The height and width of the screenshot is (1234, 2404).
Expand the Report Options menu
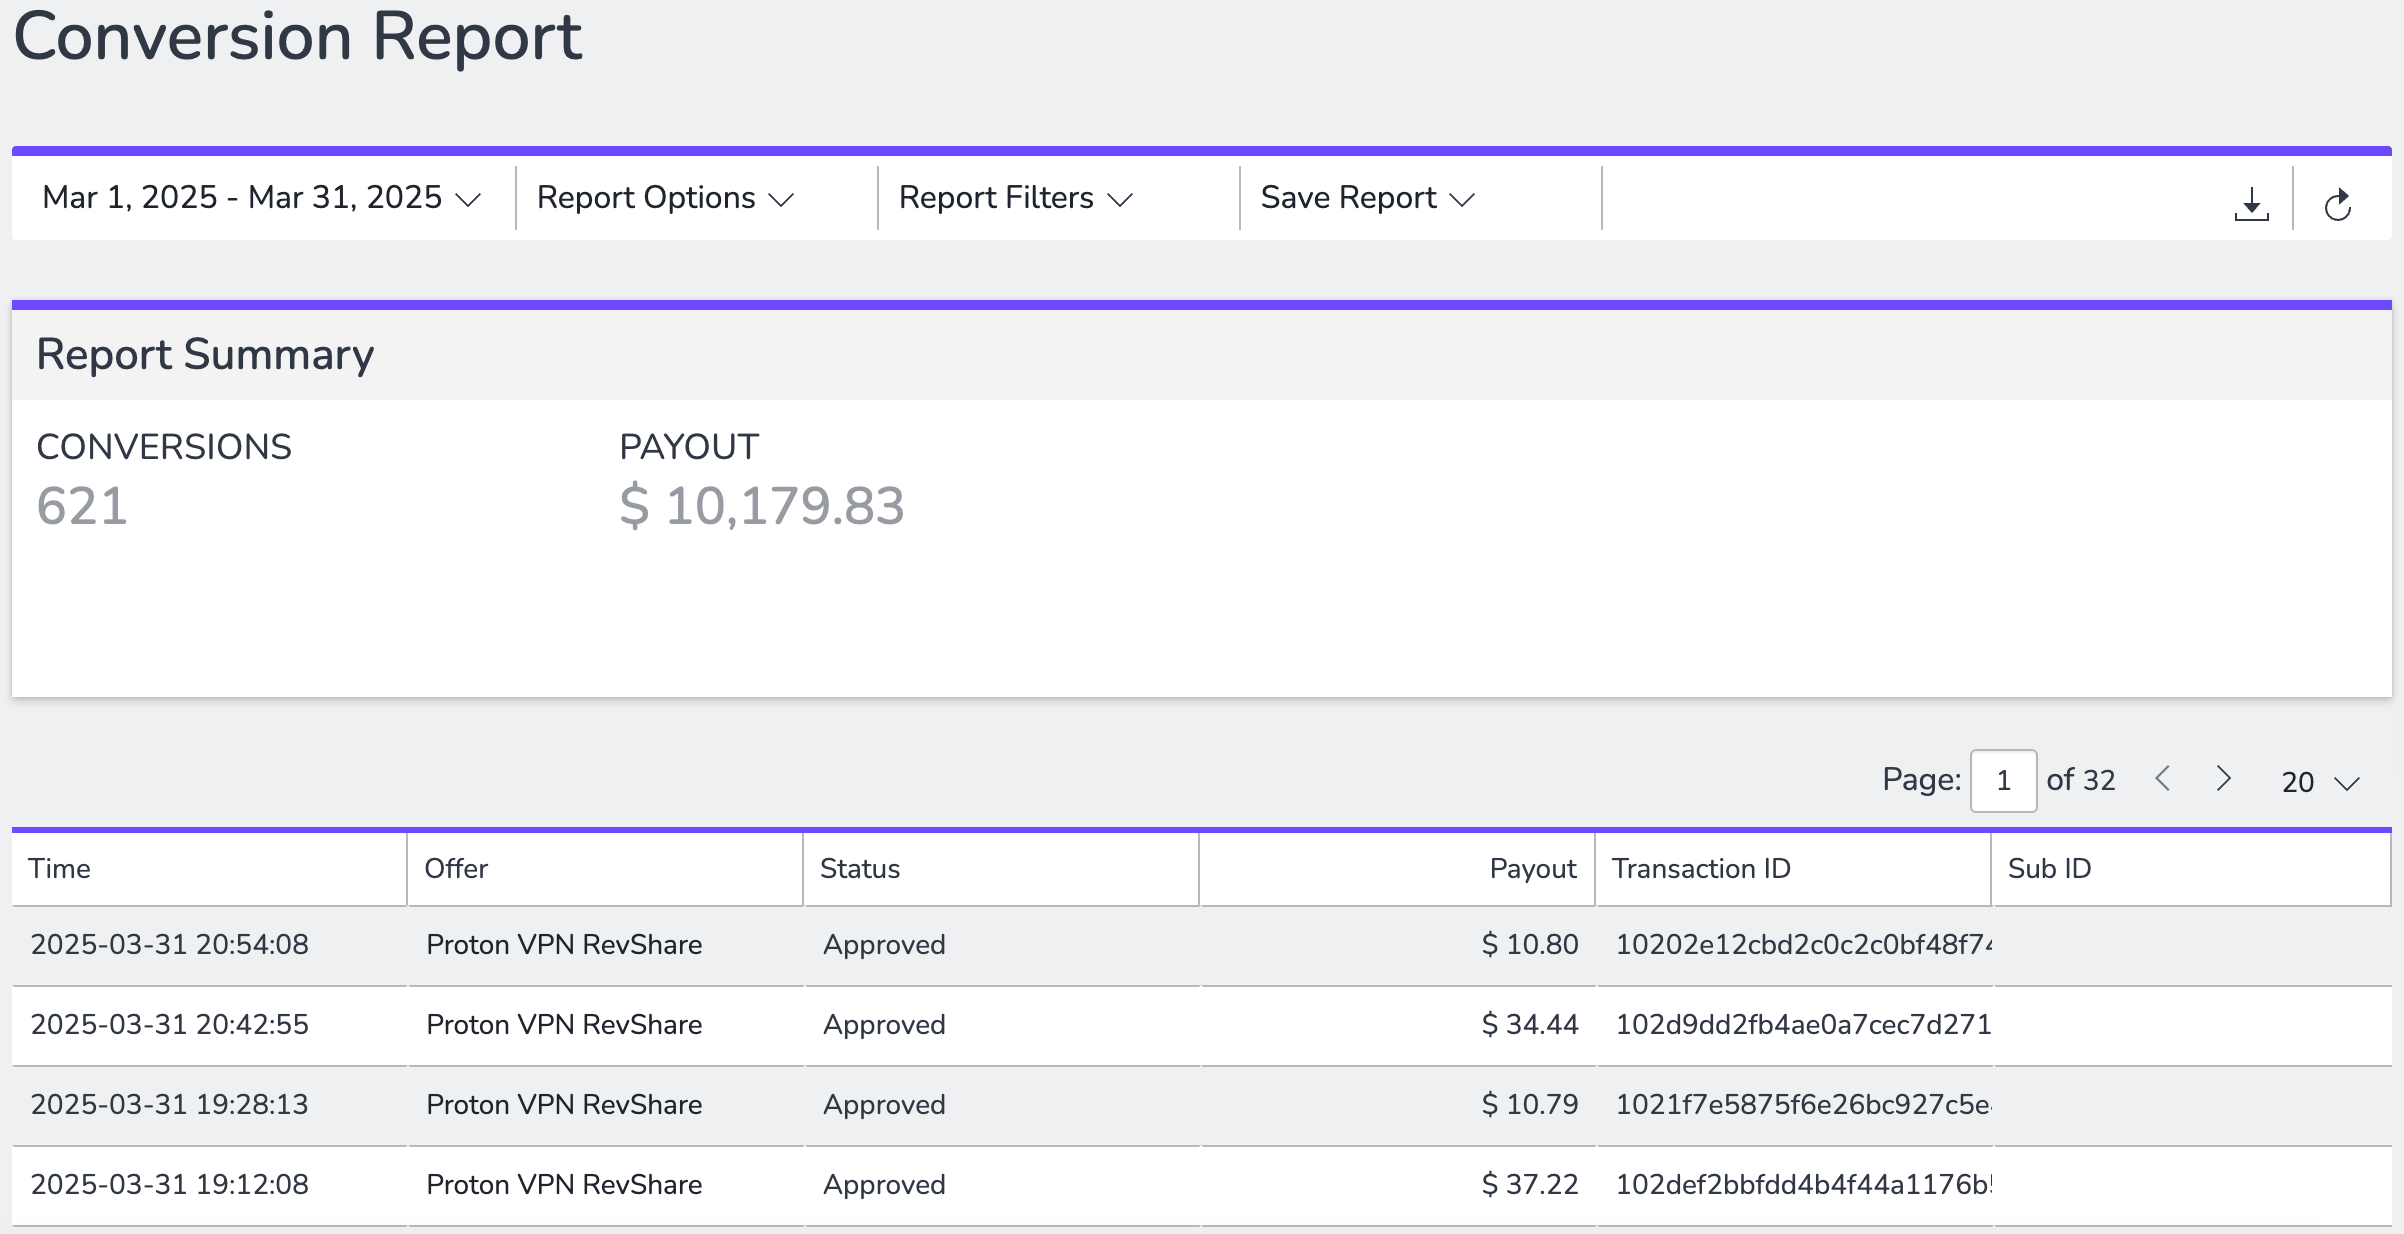pyautogui.click(x=665, y=198)
